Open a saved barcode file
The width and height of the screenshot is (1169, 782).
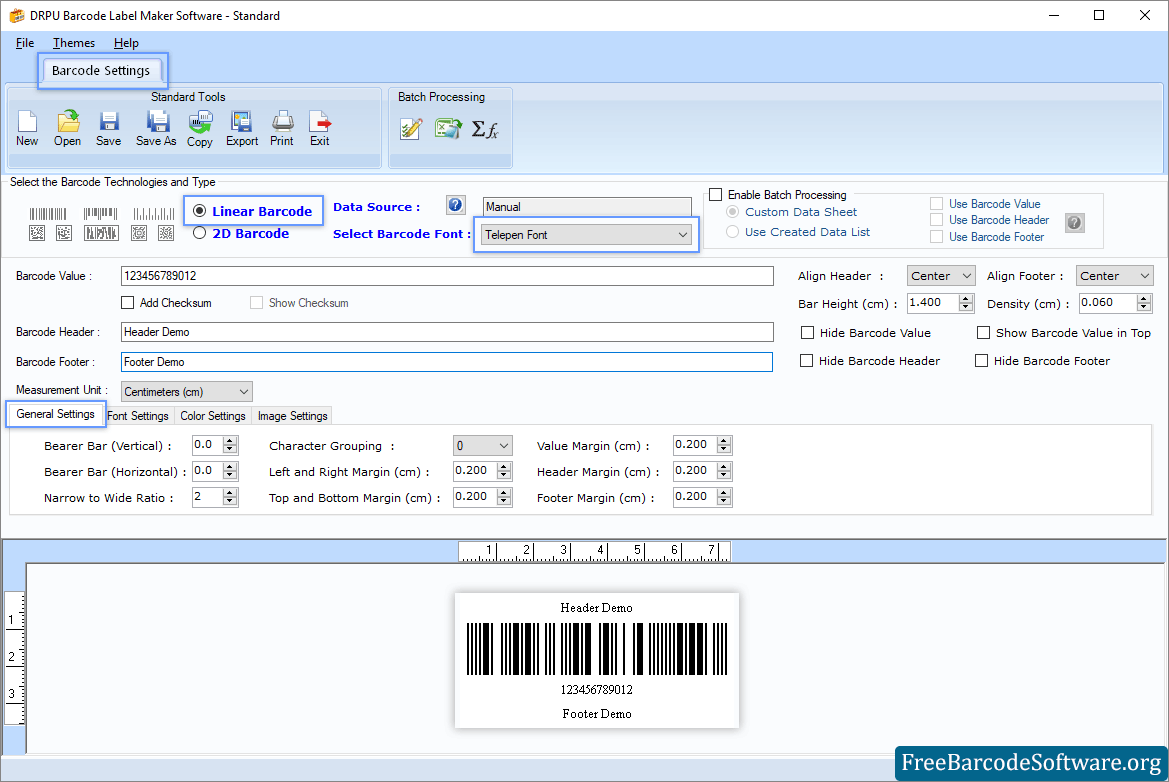point(67,128)
